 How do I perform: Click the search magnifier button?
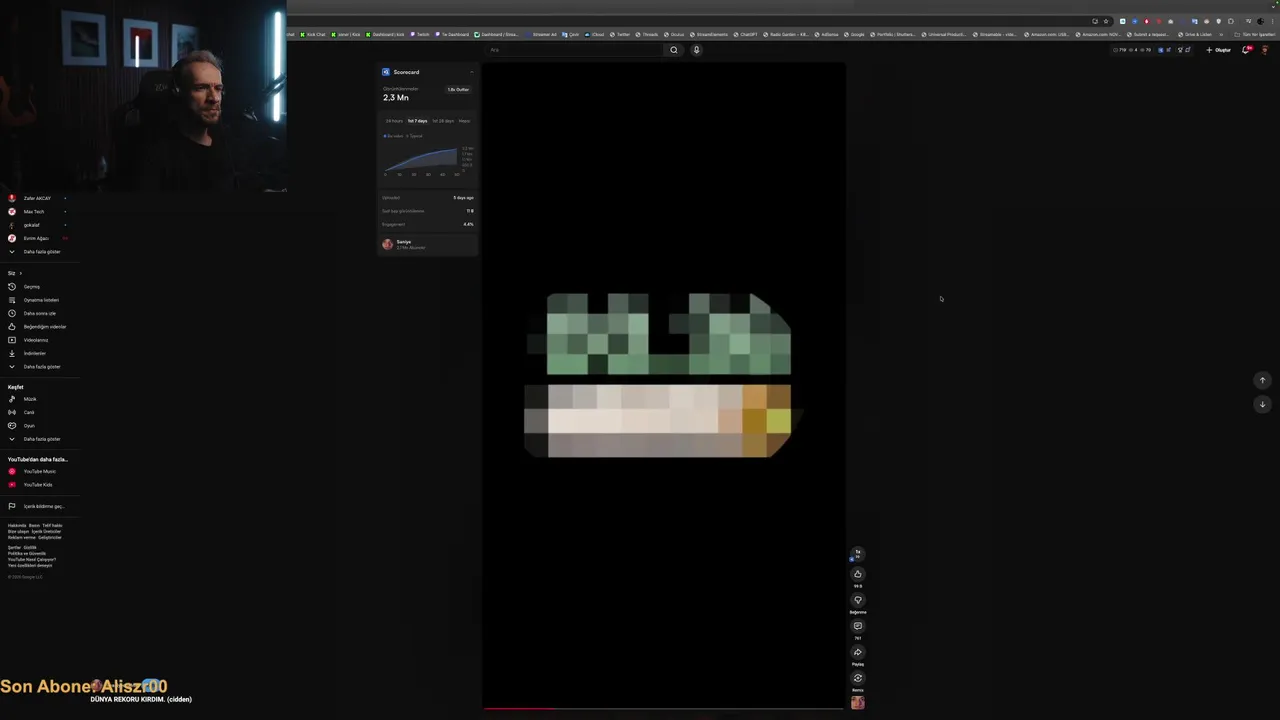coord(673,50)
